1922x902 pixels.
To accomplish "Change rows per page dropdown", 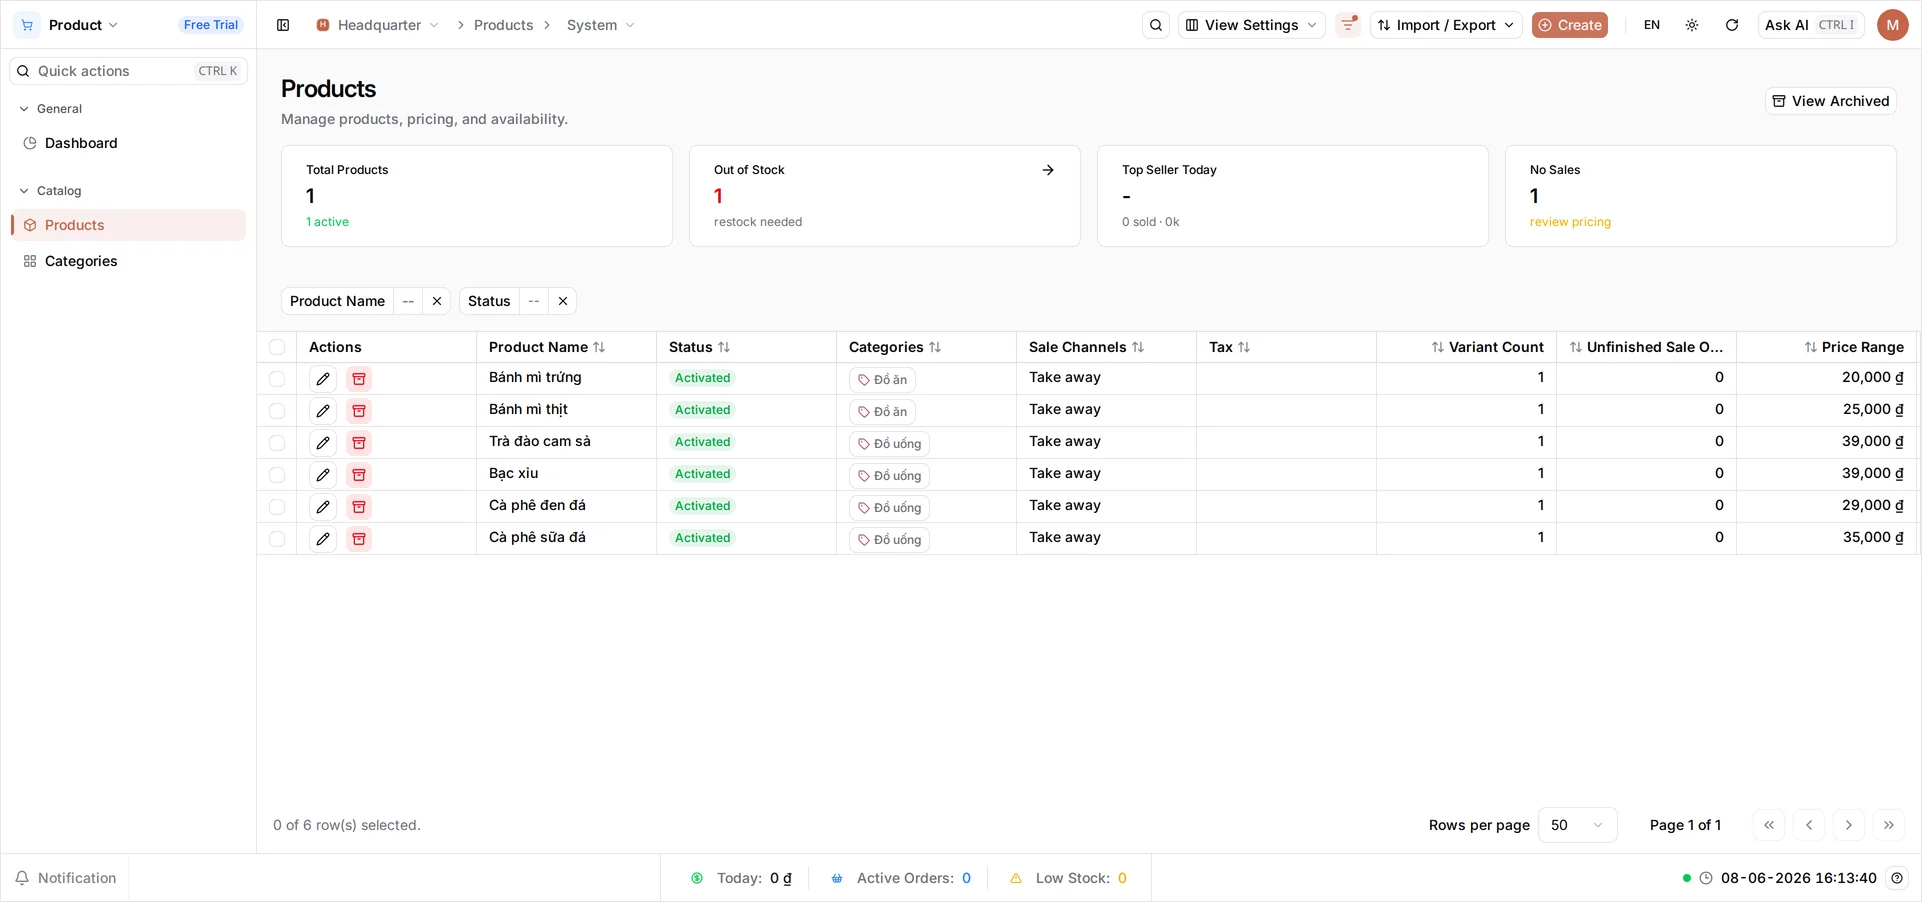I will tap(1577, 825).
